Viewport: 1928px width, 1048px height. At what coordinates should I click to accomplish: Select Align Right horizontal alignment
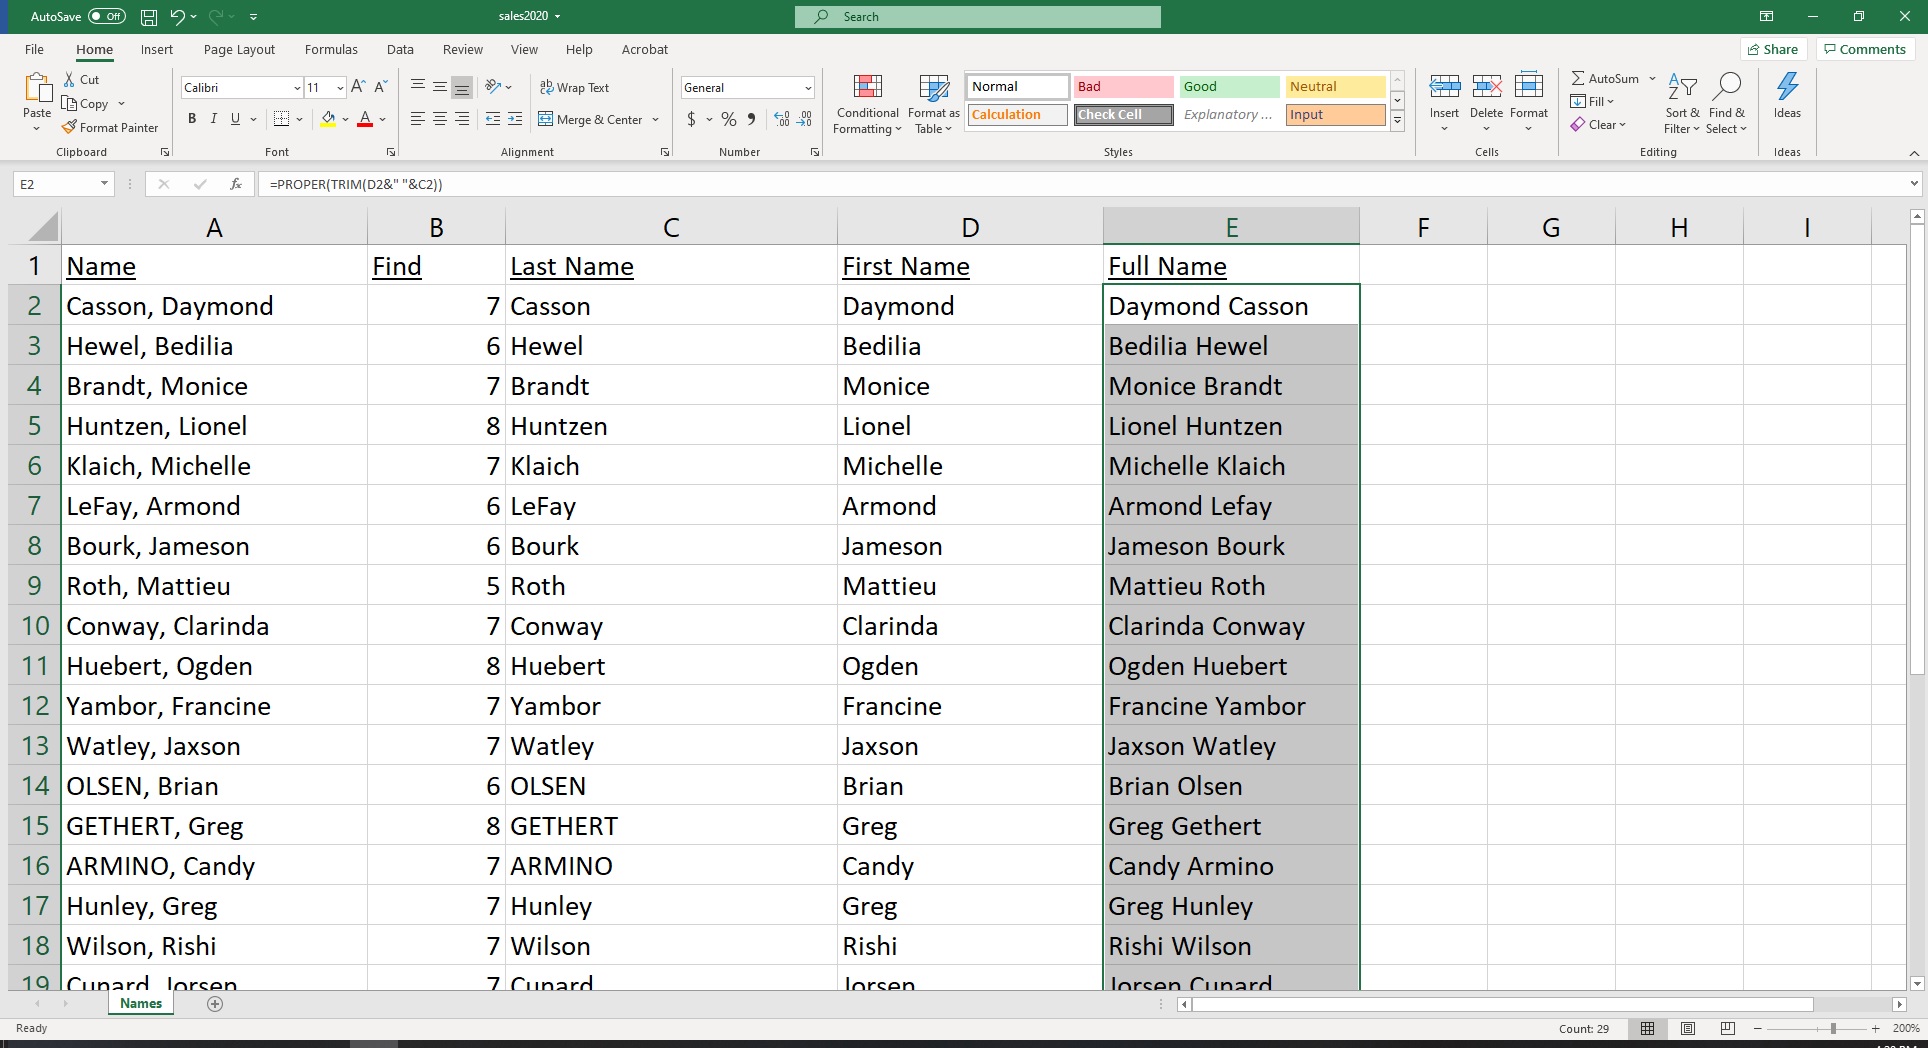(462, 119)
